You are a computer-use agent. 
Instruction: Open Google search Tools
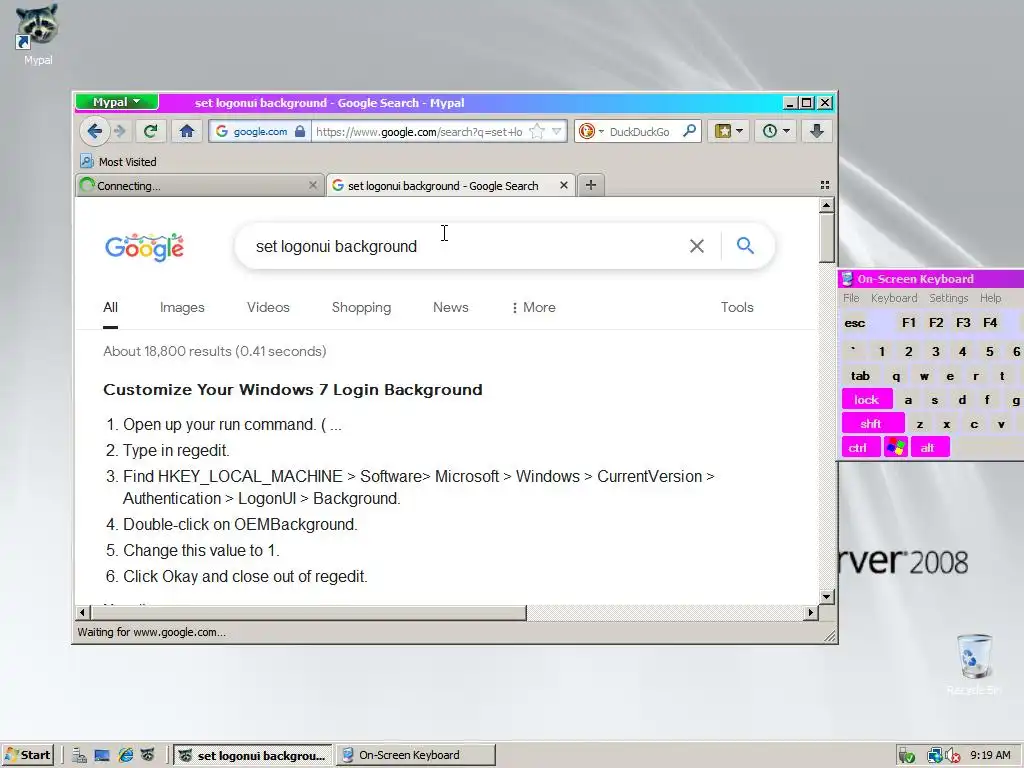pos(737,307)
